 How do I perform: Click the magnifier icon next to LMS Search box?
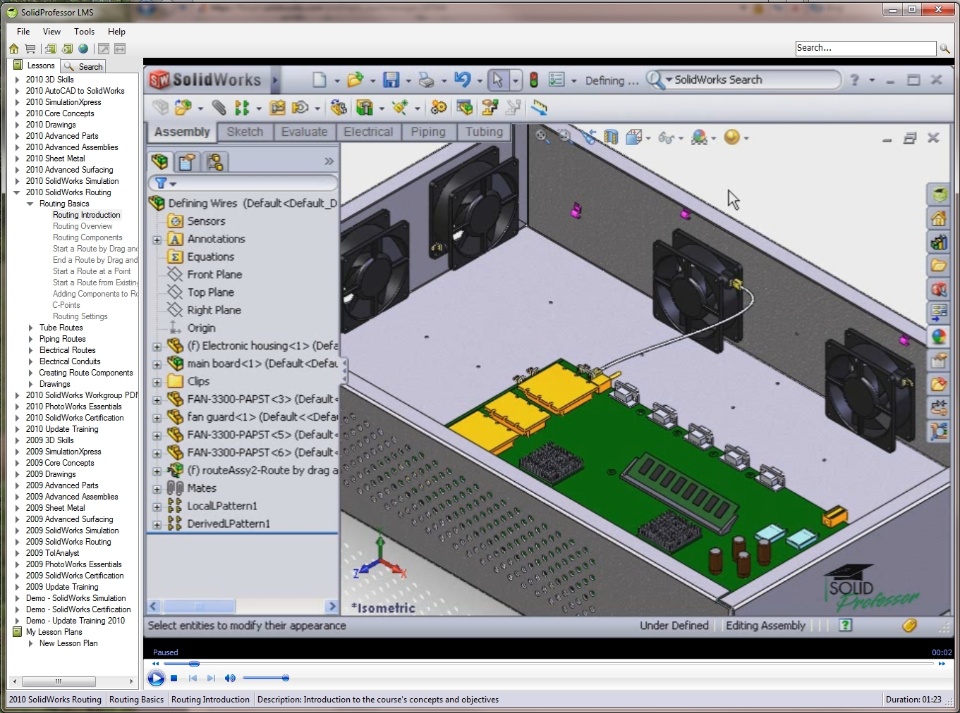[945, 48]
